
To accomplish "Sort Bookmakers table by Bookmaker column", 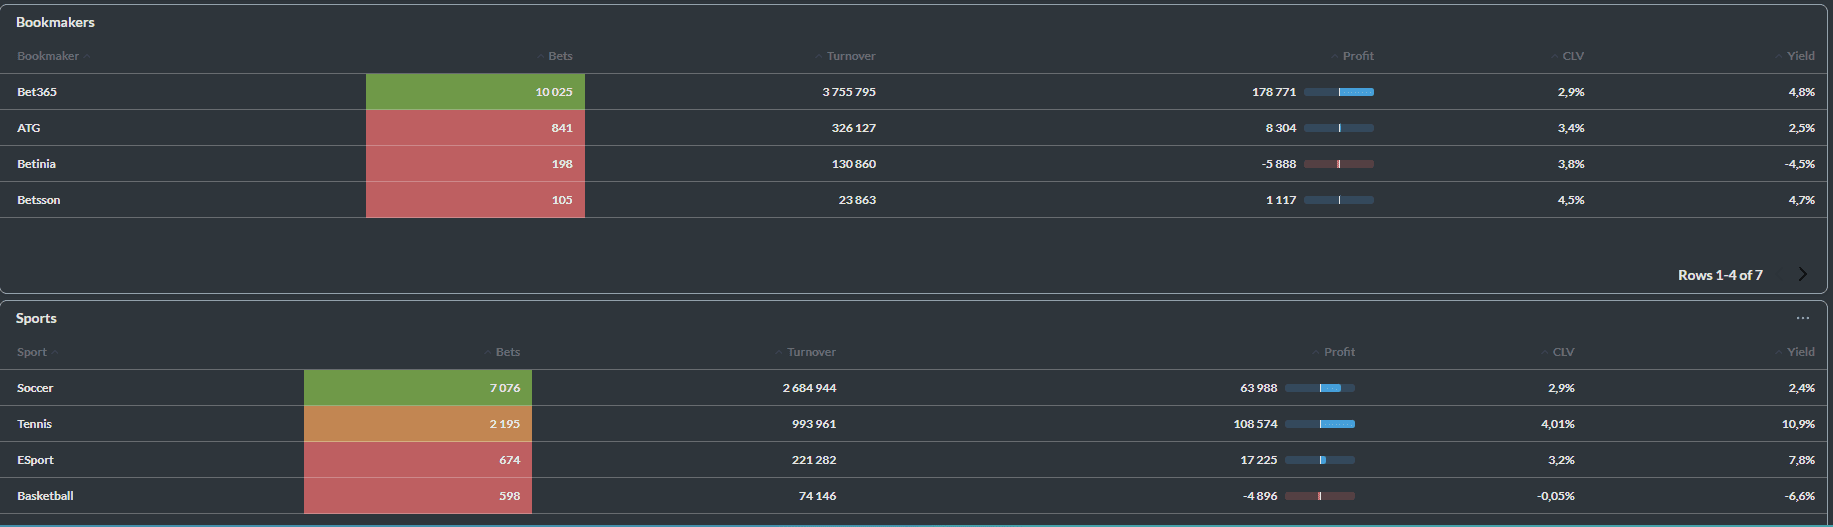I will [48, 56].
